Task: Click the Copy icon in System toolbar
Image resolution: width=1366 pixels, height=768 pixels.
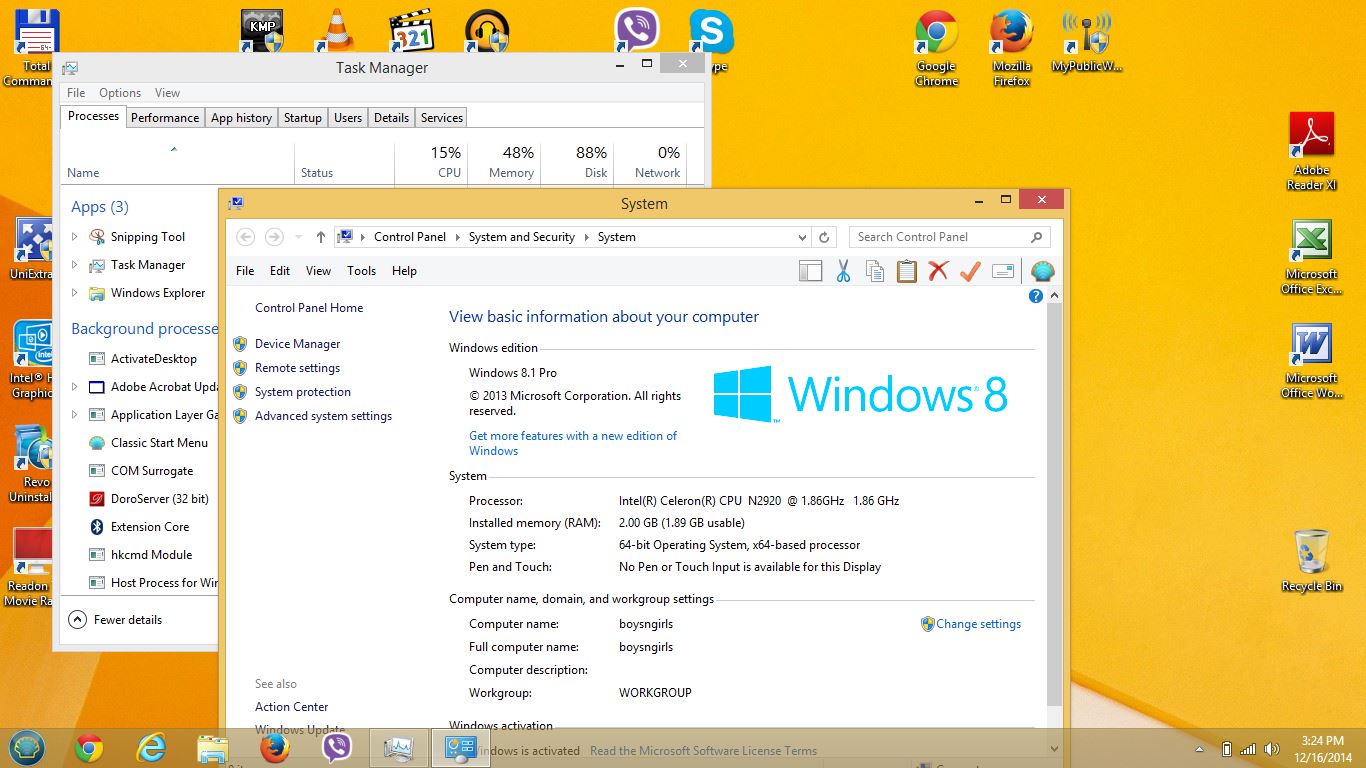Action: click(x=875, y=271)
